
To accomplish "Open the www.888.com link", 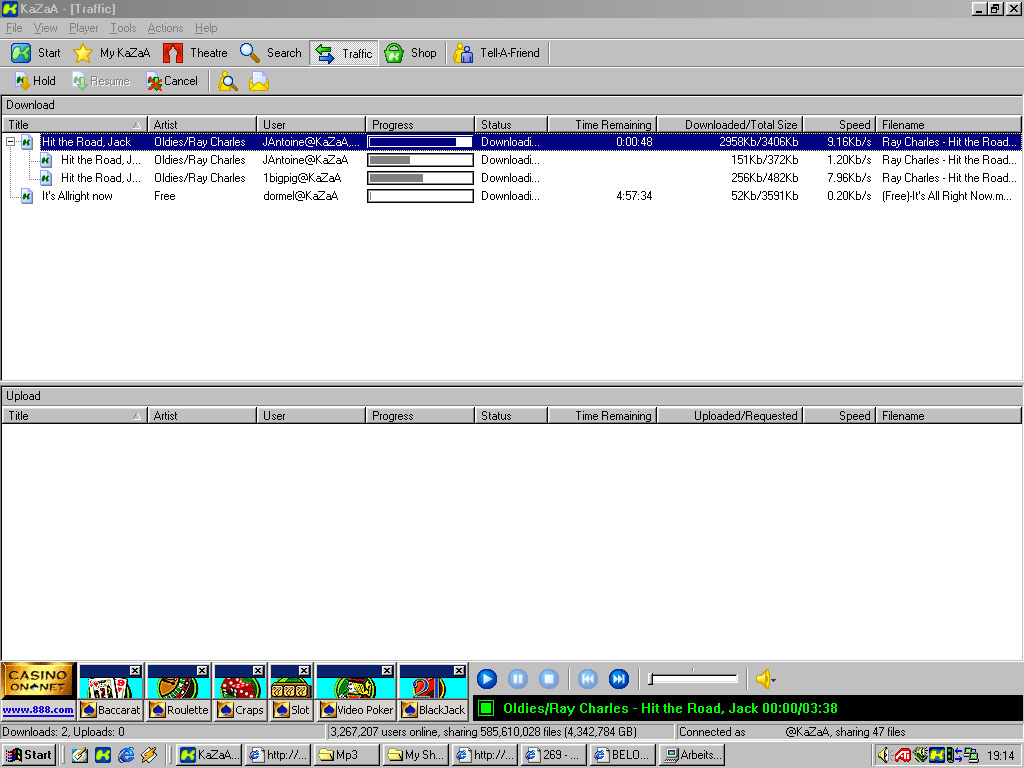I will tap(38, 710).
